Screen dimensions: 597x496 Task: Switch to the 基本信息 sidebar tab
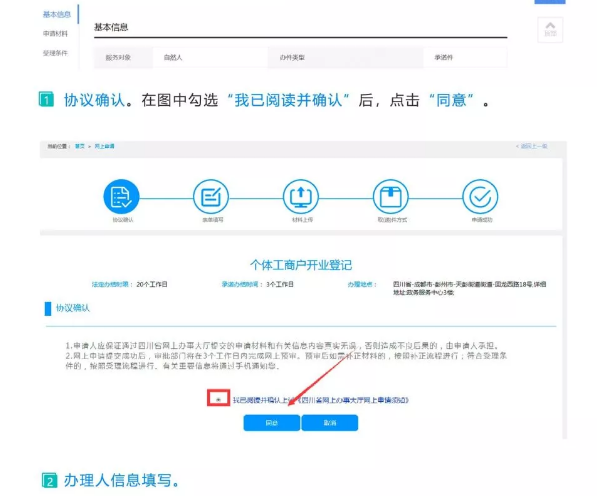point(57,14)
